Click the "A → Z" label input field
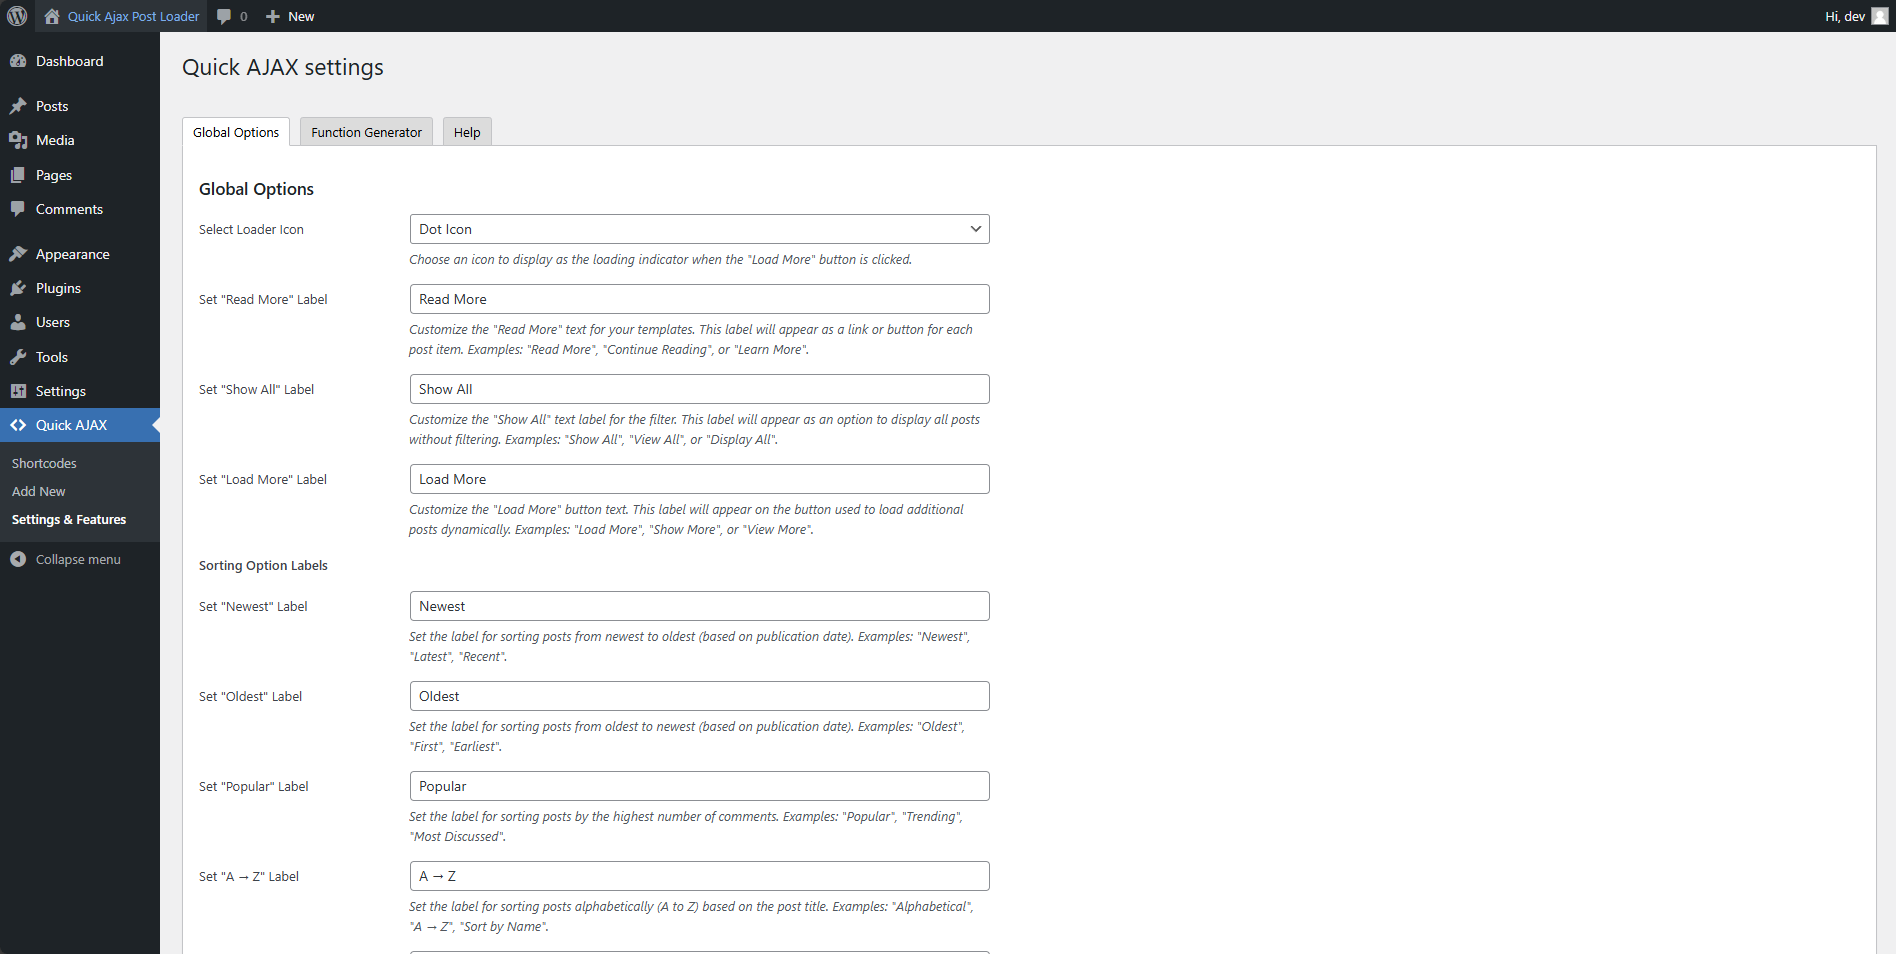The width and height of the screenshot is (1896, 954). coord(699,876)
